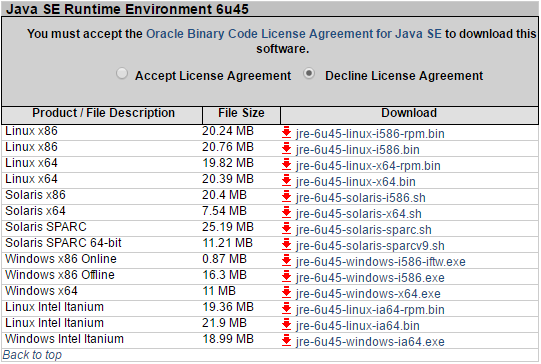The image size is (541, 364).
Task: Click download arrow icon for jre-6u45-solaris-sparcv9.sh
Action: pos(286,245)
